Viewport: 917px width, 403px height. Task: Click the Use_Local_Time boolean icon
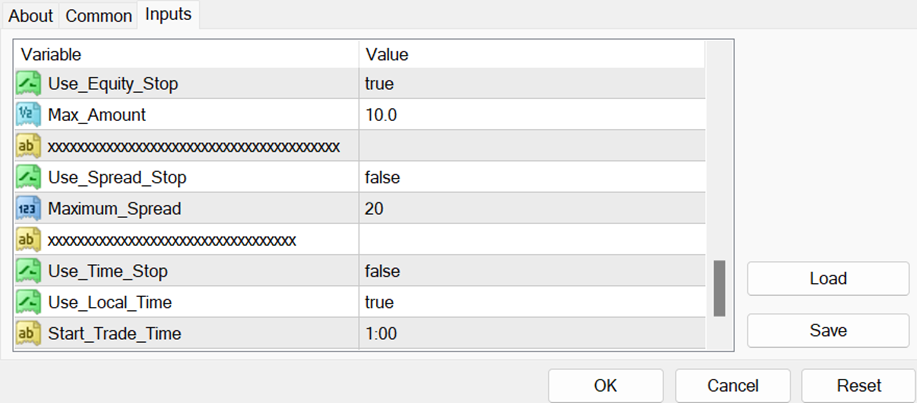pyautogui.click(x=28, y=302)
